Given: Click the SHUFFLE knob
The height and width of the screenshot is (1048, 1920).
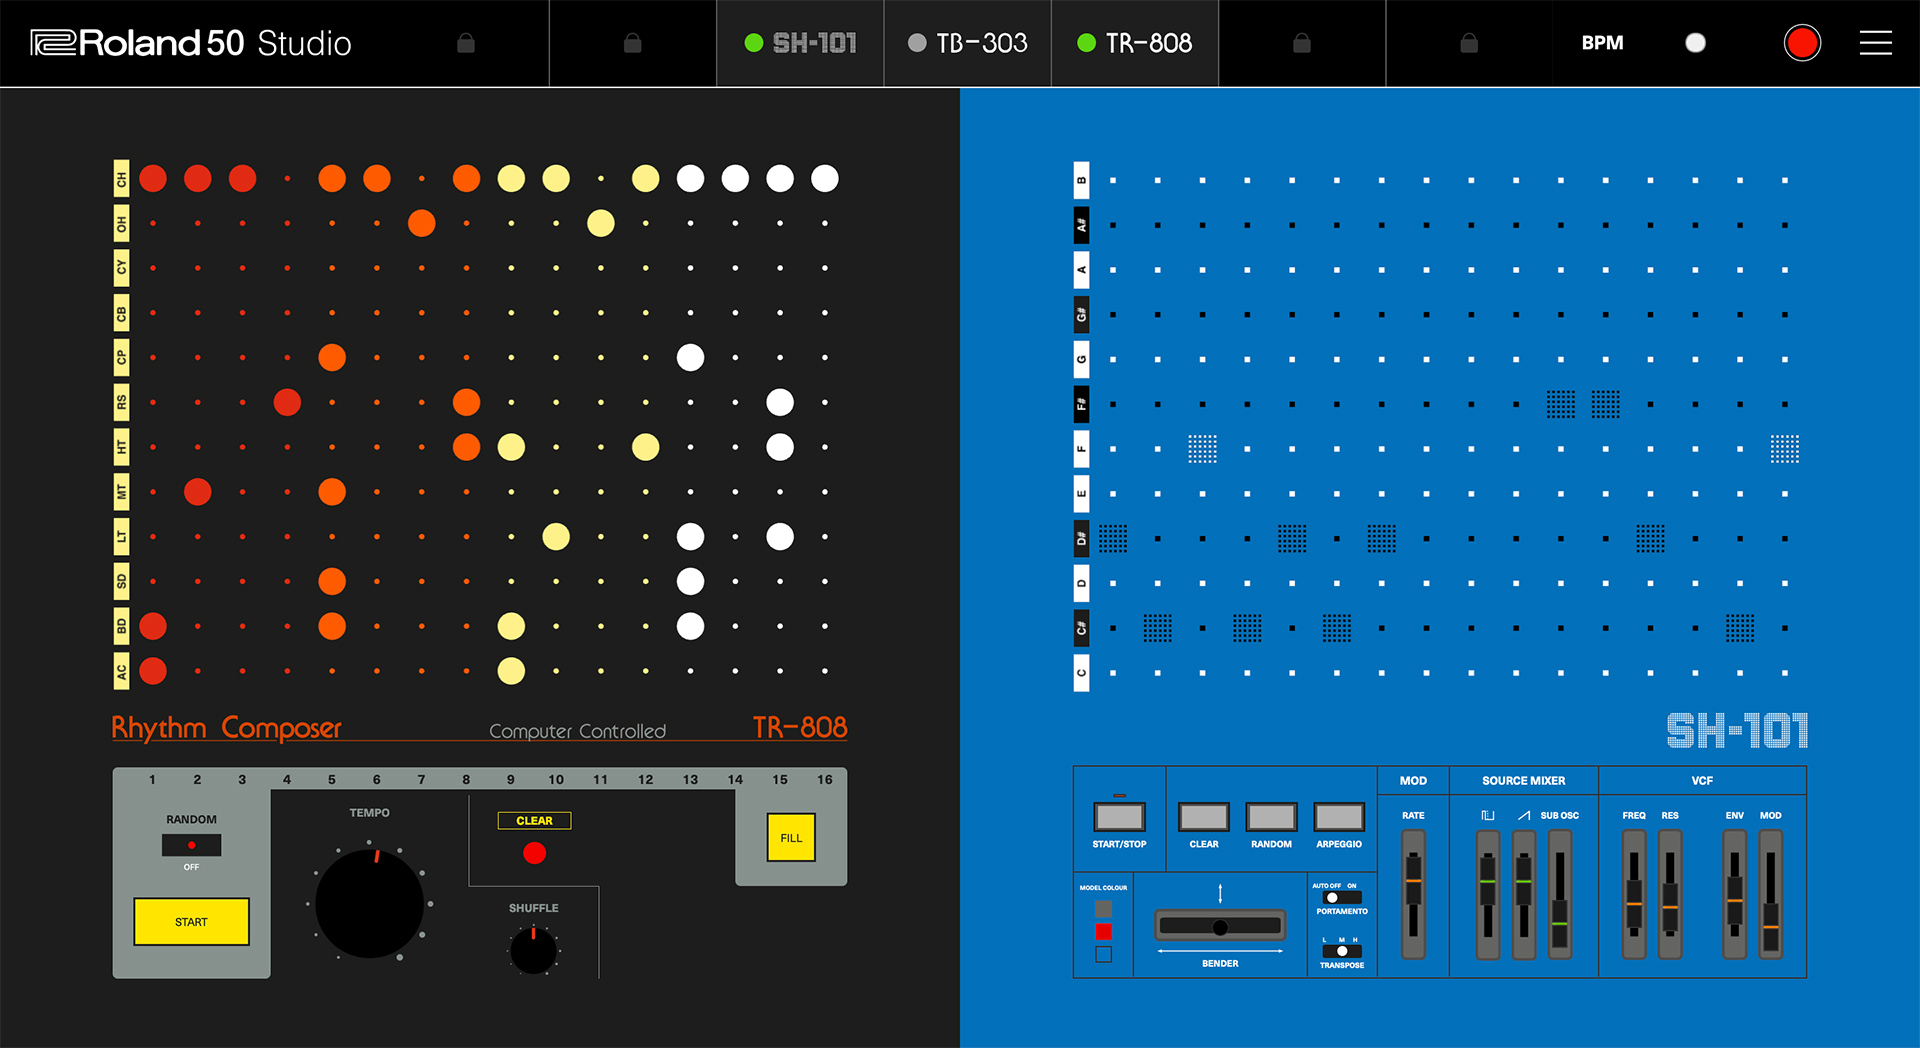Looking at the screenshot, I should click(x=534, y=950).
